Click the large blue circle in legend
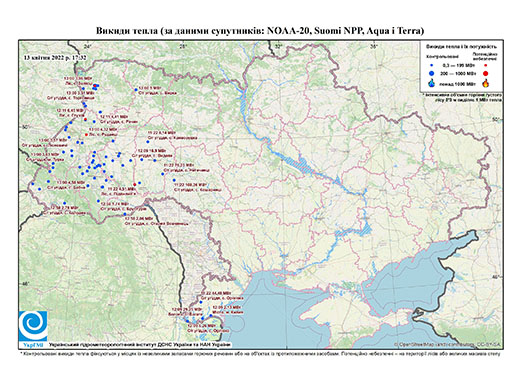The image size is (520, 368). 431,73
